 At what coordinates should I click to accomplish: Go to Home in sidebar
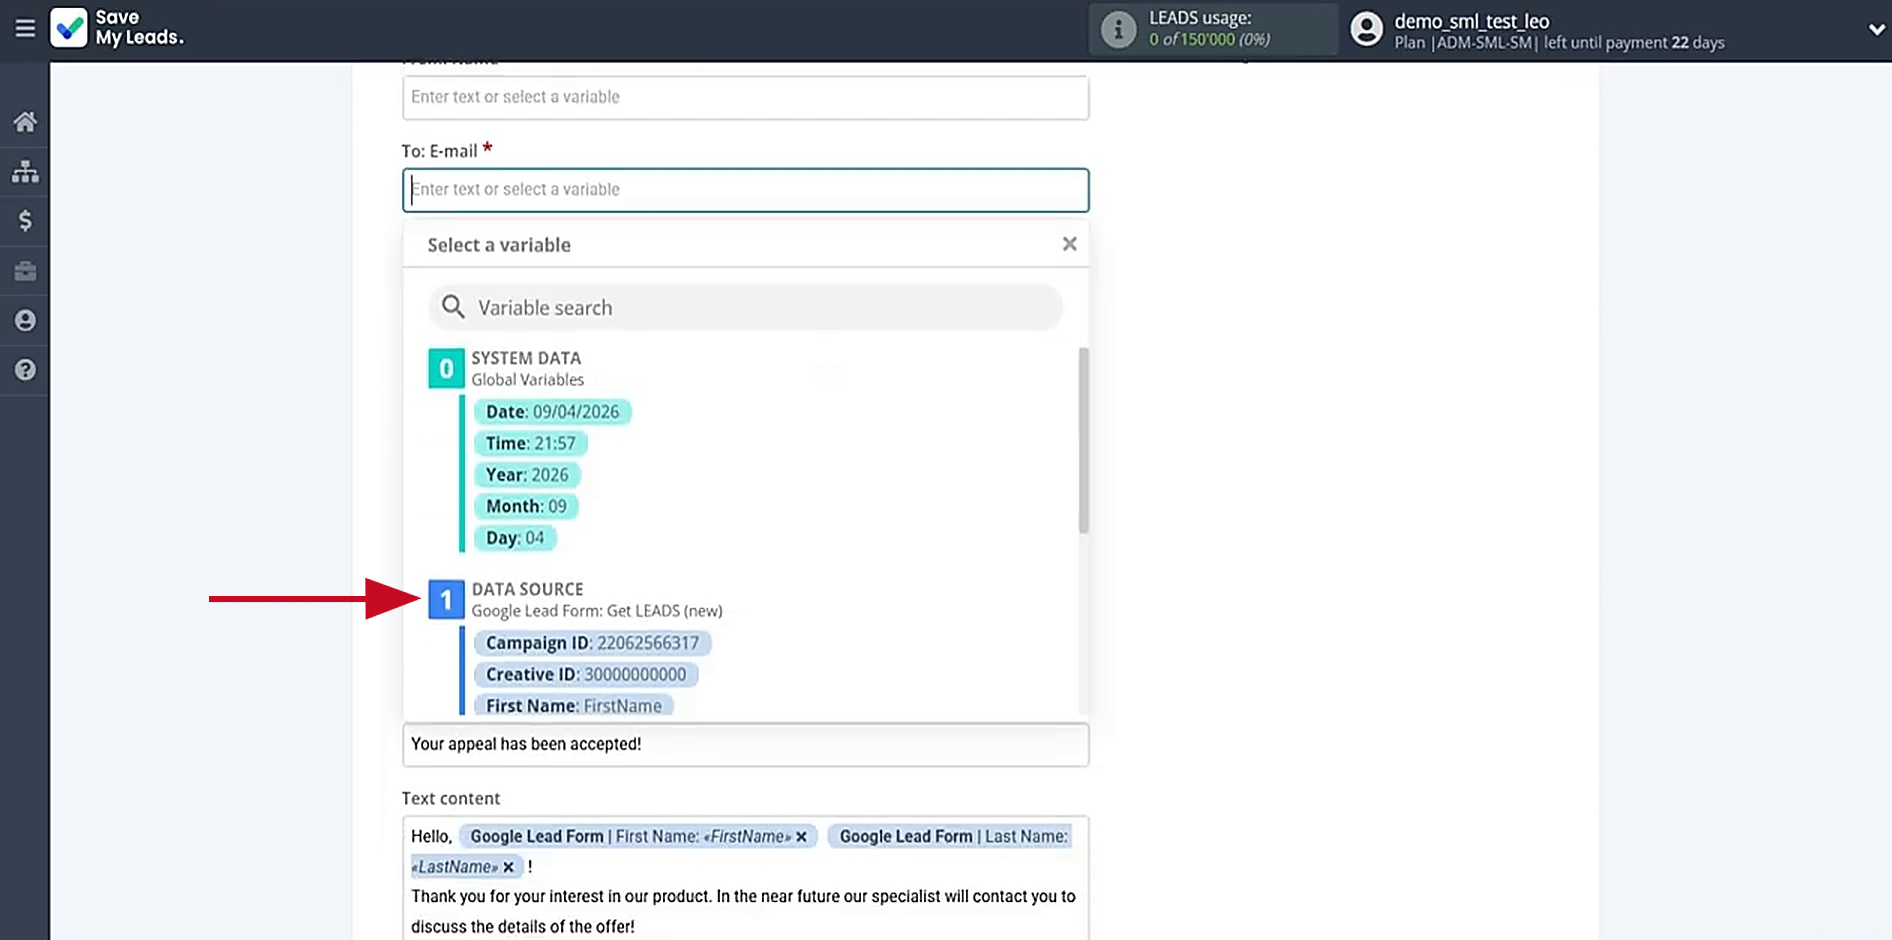pyautogui.click(x=25, y=122)
